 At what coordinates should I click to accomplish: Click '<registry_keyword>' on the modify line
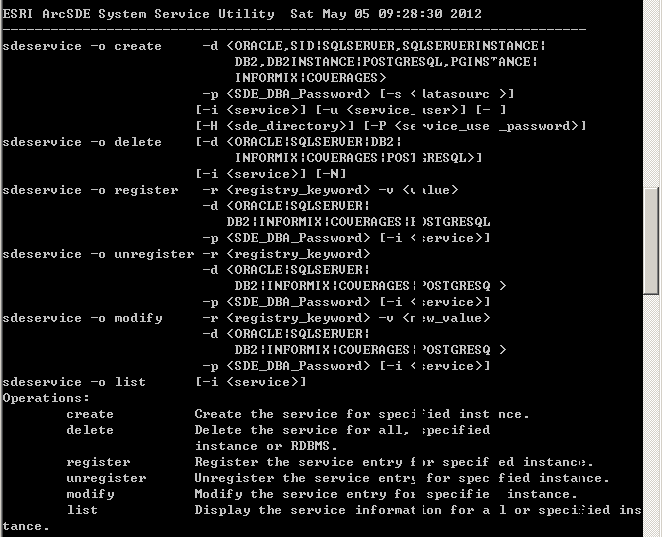tap(298, 318)
